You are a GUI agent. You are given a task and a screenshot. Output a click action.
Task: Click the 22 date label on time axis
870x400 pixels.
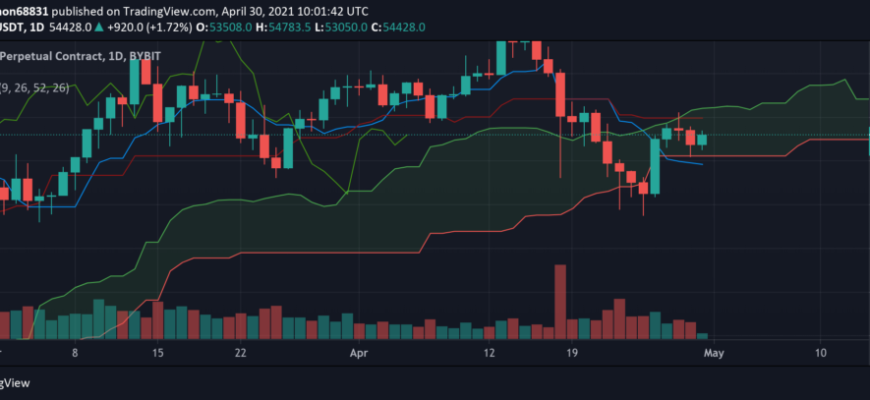[240, 353]
